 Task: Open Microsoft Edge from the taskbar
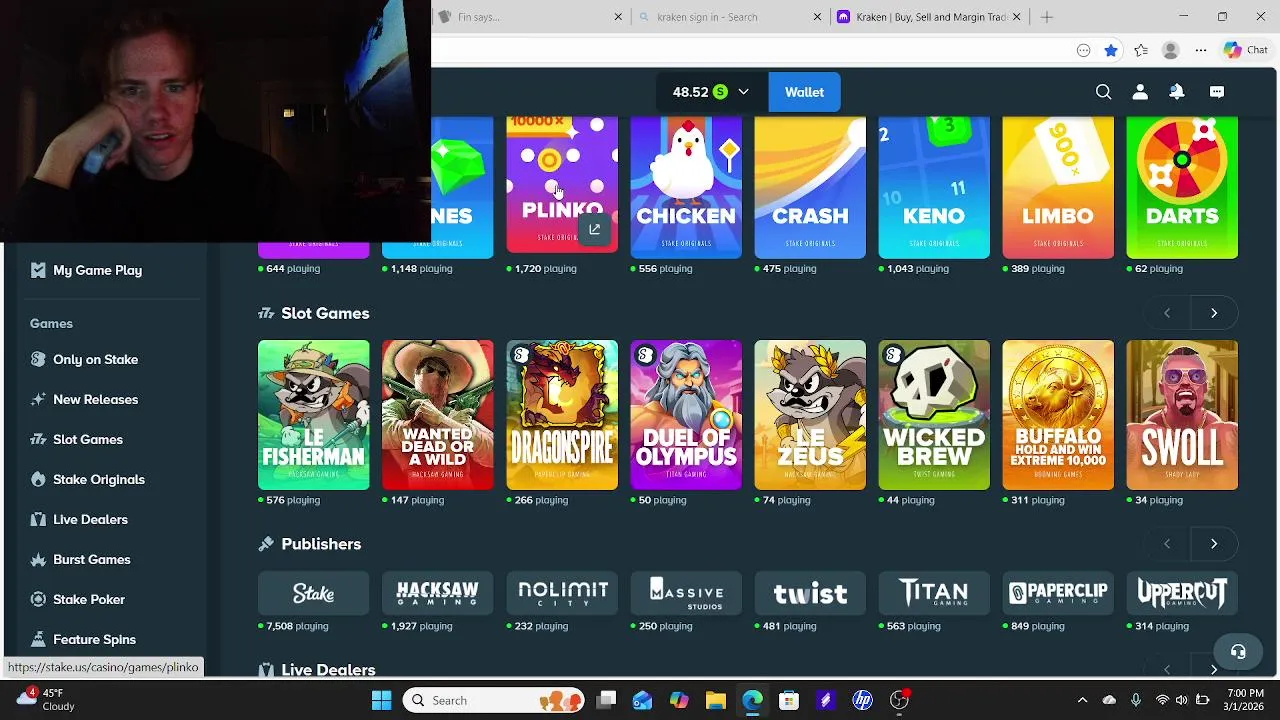(x=752, y=700)
